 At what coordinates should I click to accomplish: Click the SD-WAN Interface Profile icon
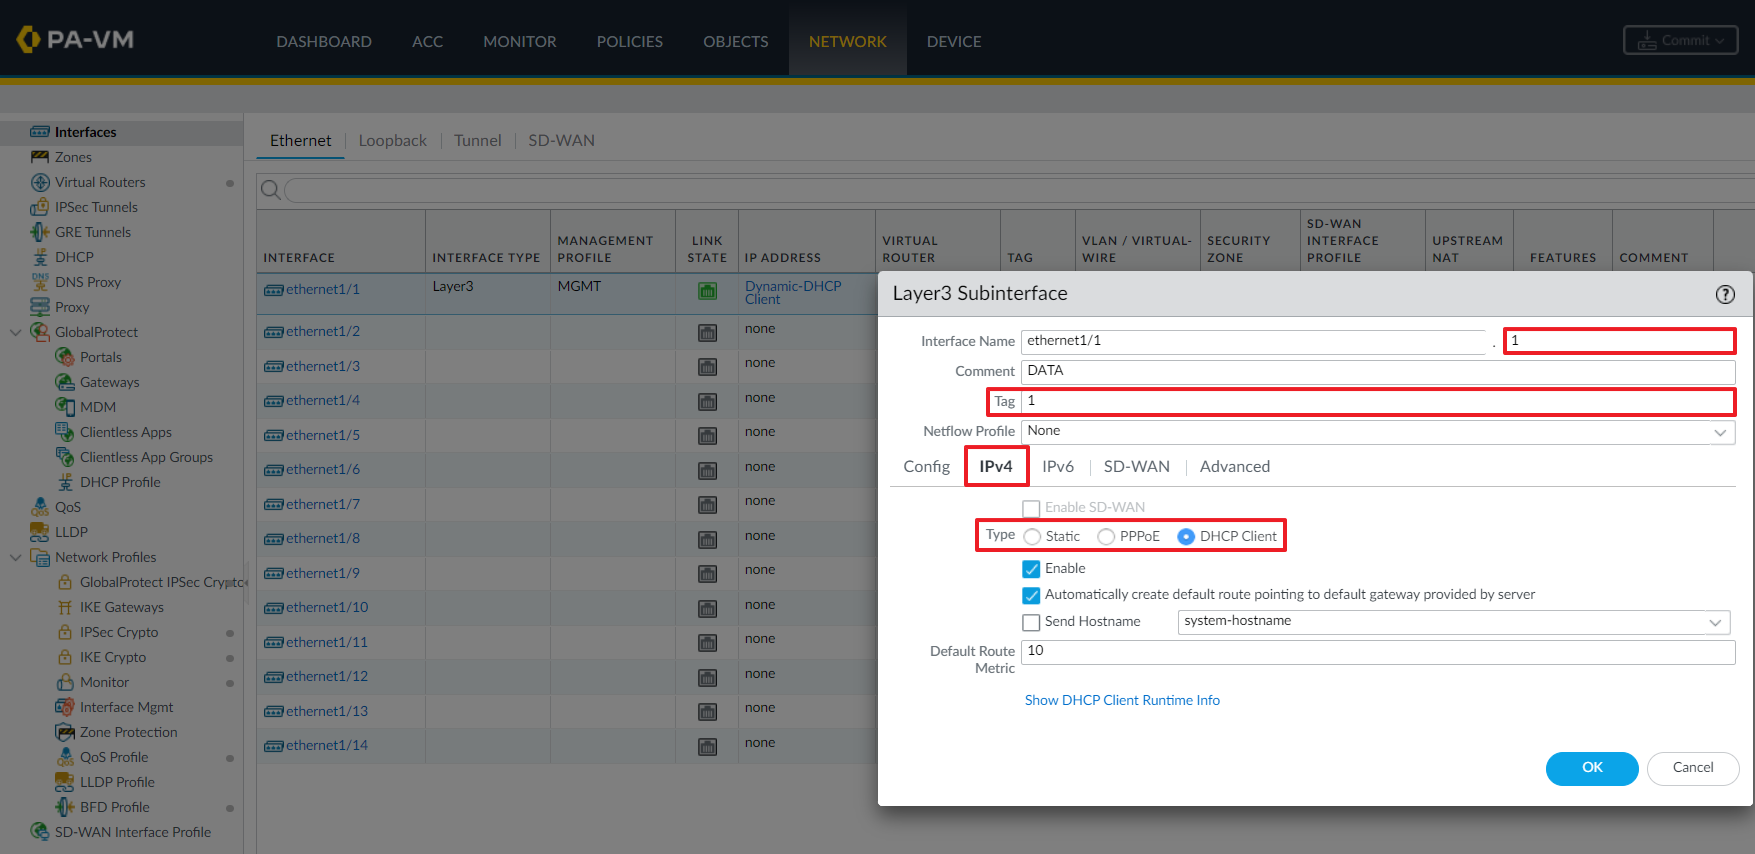(40, 832)
